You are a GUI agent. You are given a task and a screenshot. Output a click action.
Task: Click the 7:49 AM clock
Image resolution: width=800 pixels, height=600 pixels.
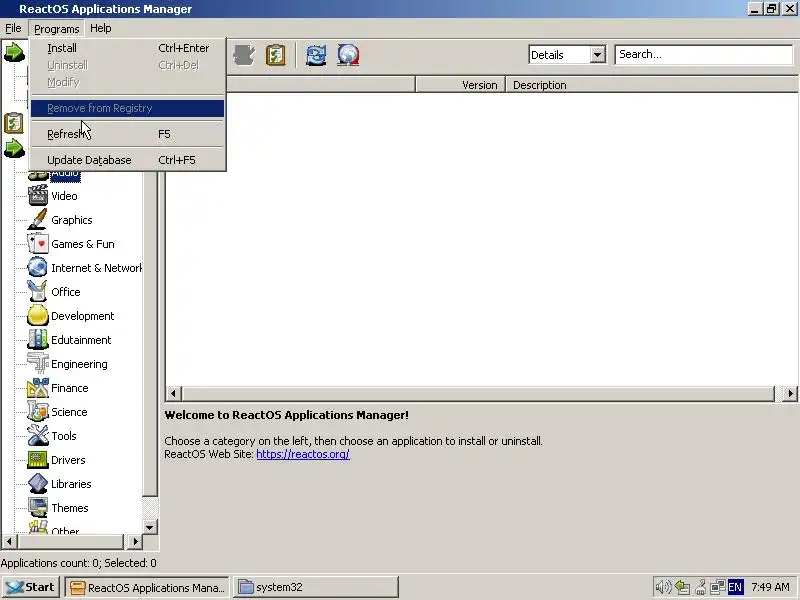(770, 587)
